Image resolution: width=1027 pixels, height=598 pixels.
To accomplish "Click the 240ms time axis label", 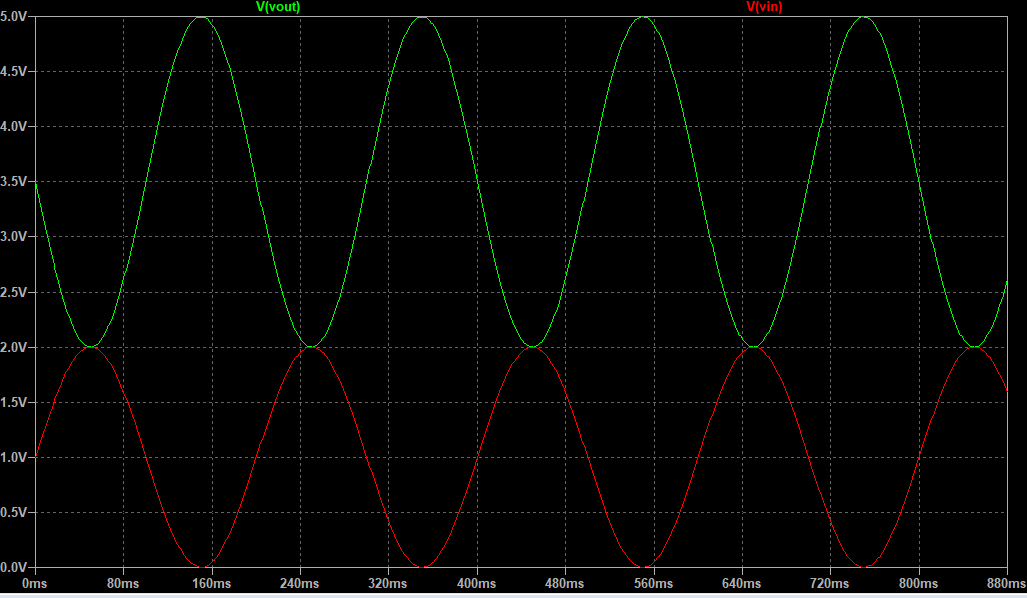I will 300,583.
